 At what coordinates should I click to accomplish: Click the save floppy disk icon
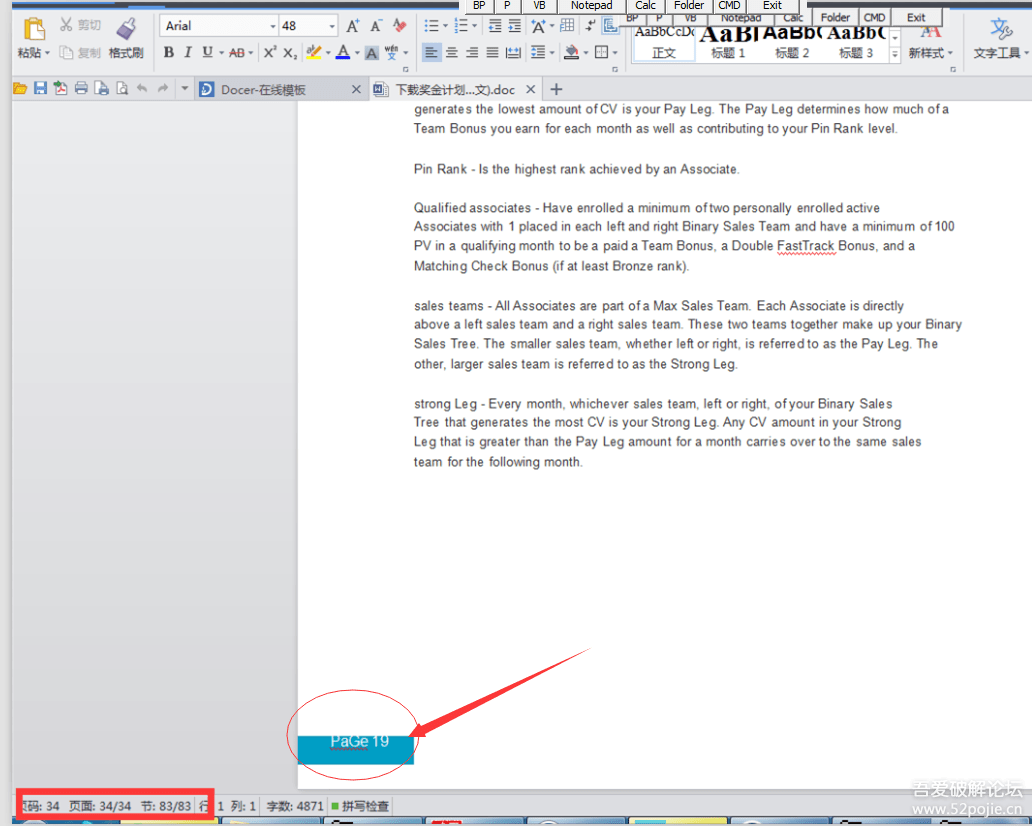pyautogui.click(x=41, y=89)
